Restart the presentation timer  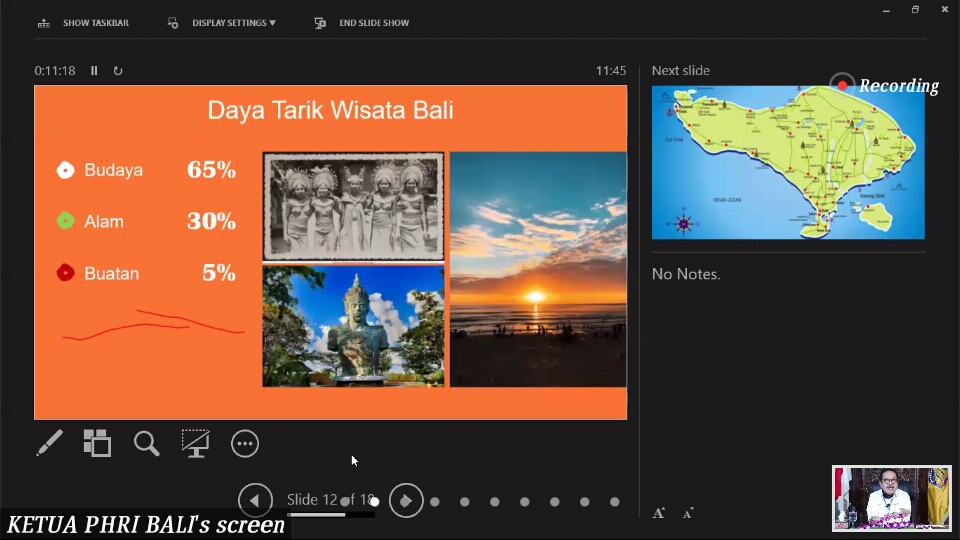pyautogui.click(x=118, y=70)
